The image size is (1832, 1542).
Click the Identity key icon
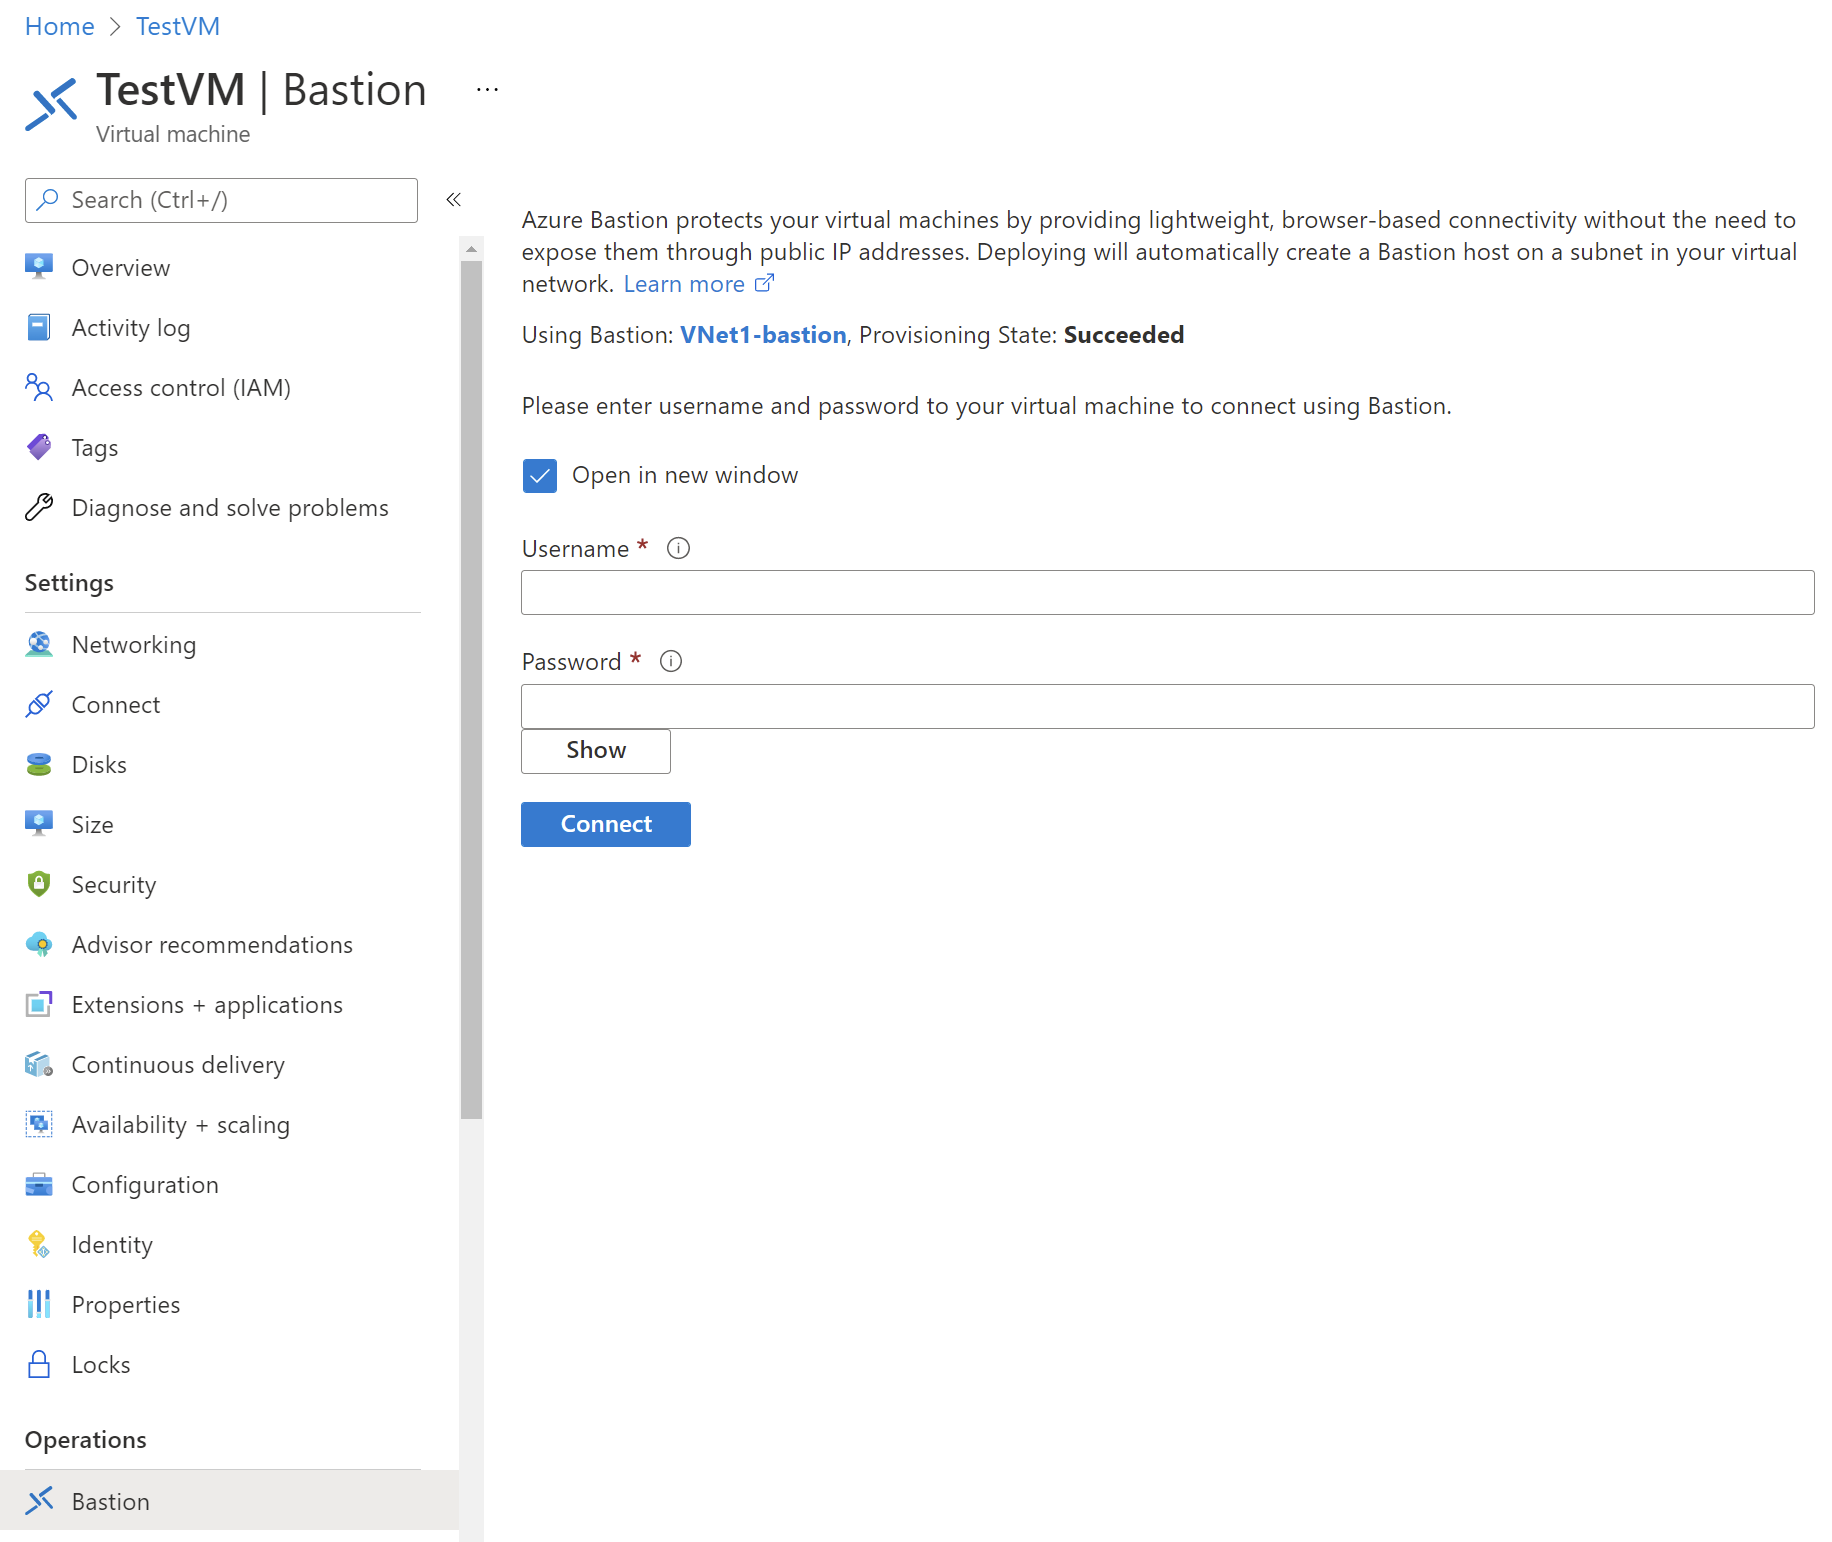coord(39,1245)
